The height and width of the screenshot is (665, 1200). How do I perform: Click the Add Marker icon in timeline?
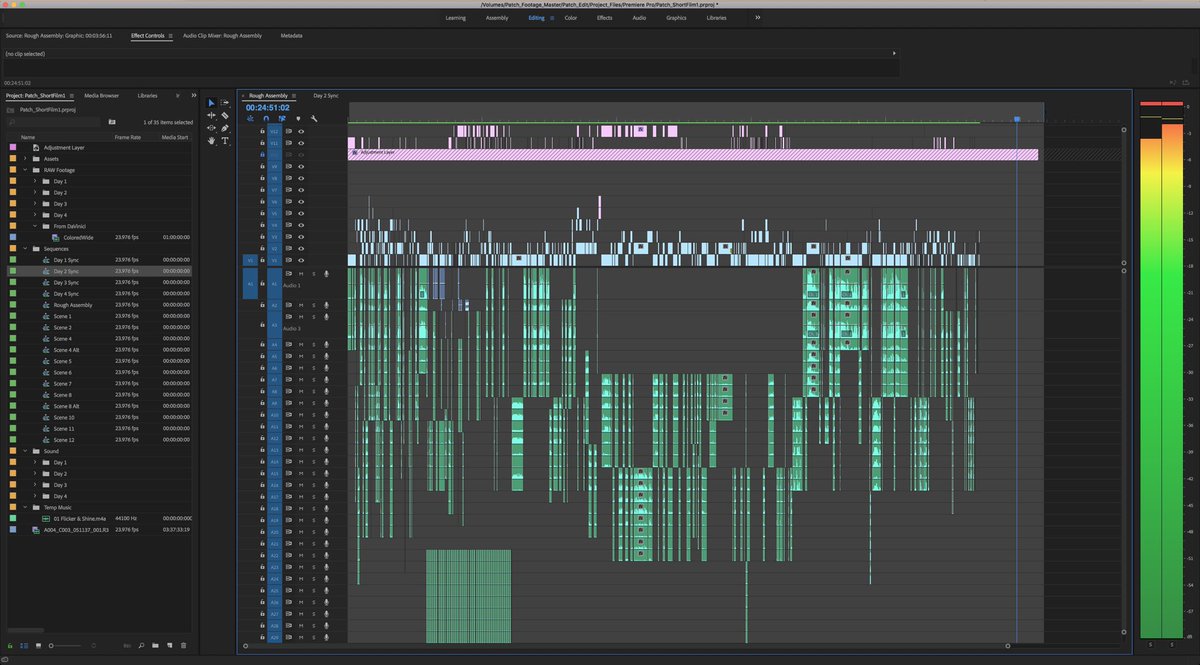point(298,119)
